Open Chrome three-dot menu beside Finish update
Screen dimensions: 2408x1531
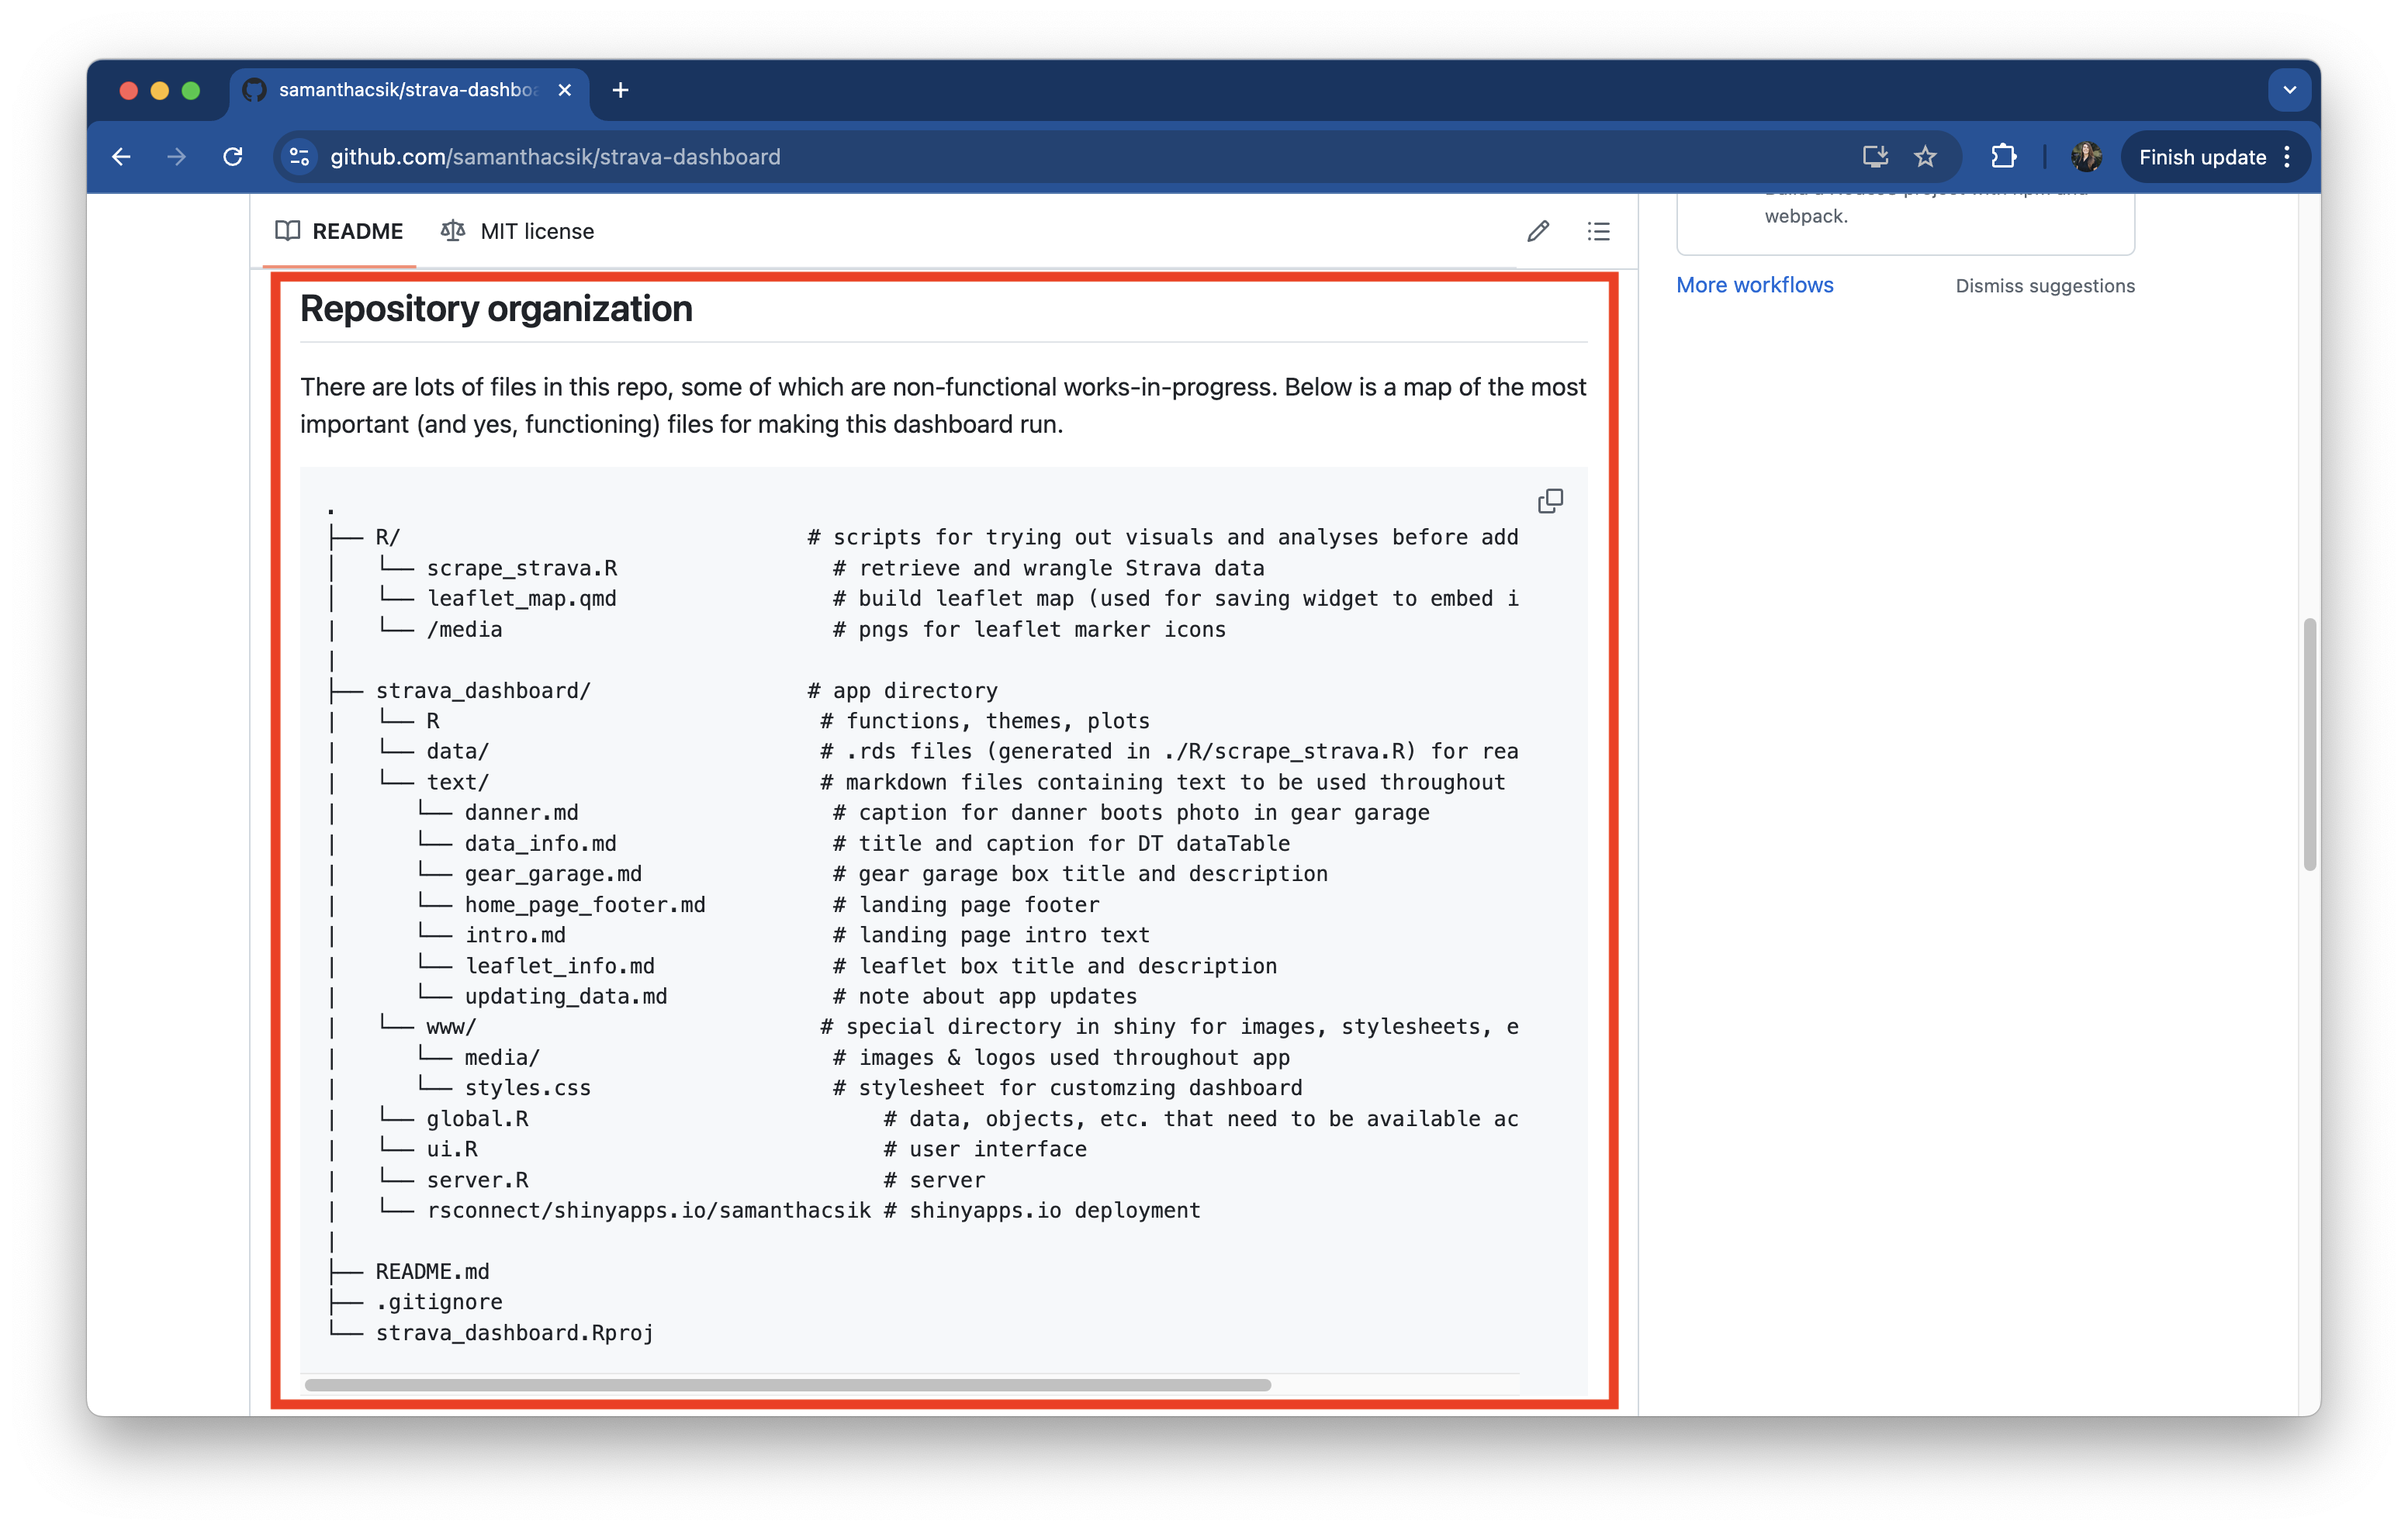[x=2287, y=157]
